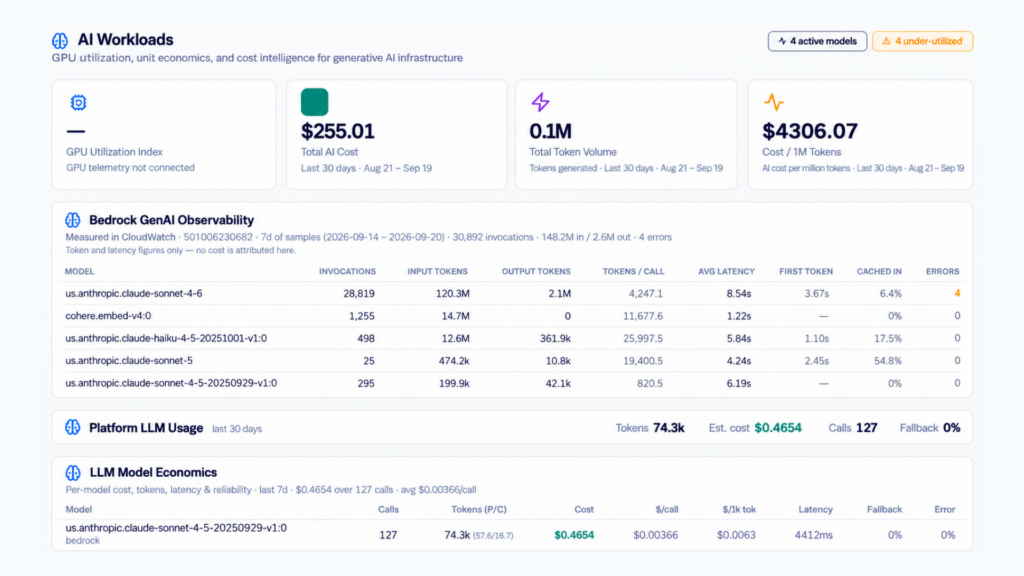1024x576 pixels.
Task: Click avg latency value 8.54s
Action: (739, 294)
